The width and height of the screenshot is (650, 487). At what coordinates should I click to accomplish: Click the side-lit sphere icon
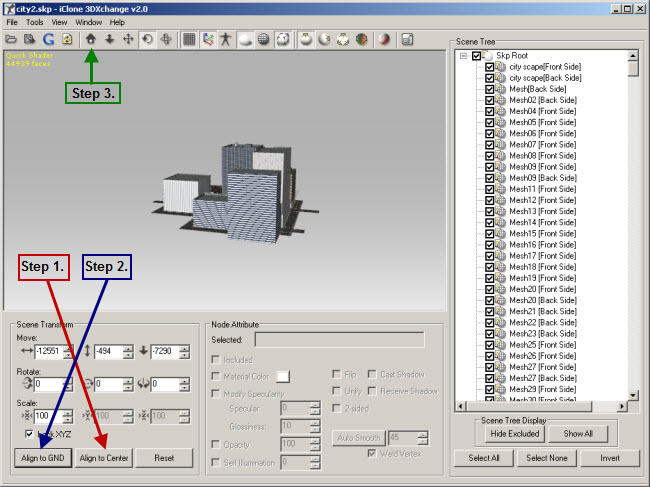click(324, 39)
